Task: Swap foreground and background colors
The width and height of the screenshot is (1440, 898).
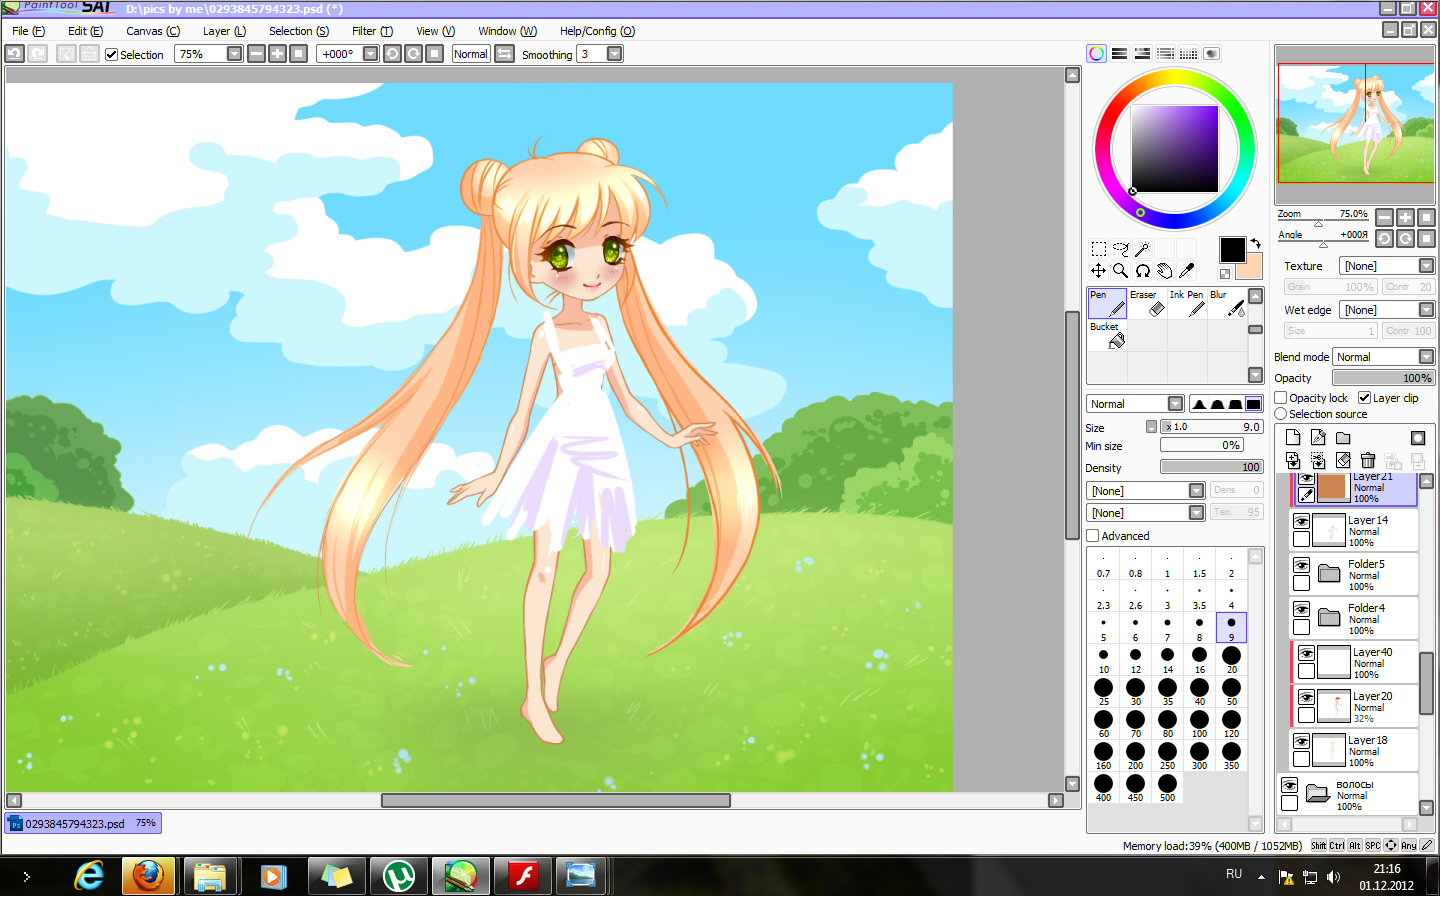Action: click(x=1255, y=243)
